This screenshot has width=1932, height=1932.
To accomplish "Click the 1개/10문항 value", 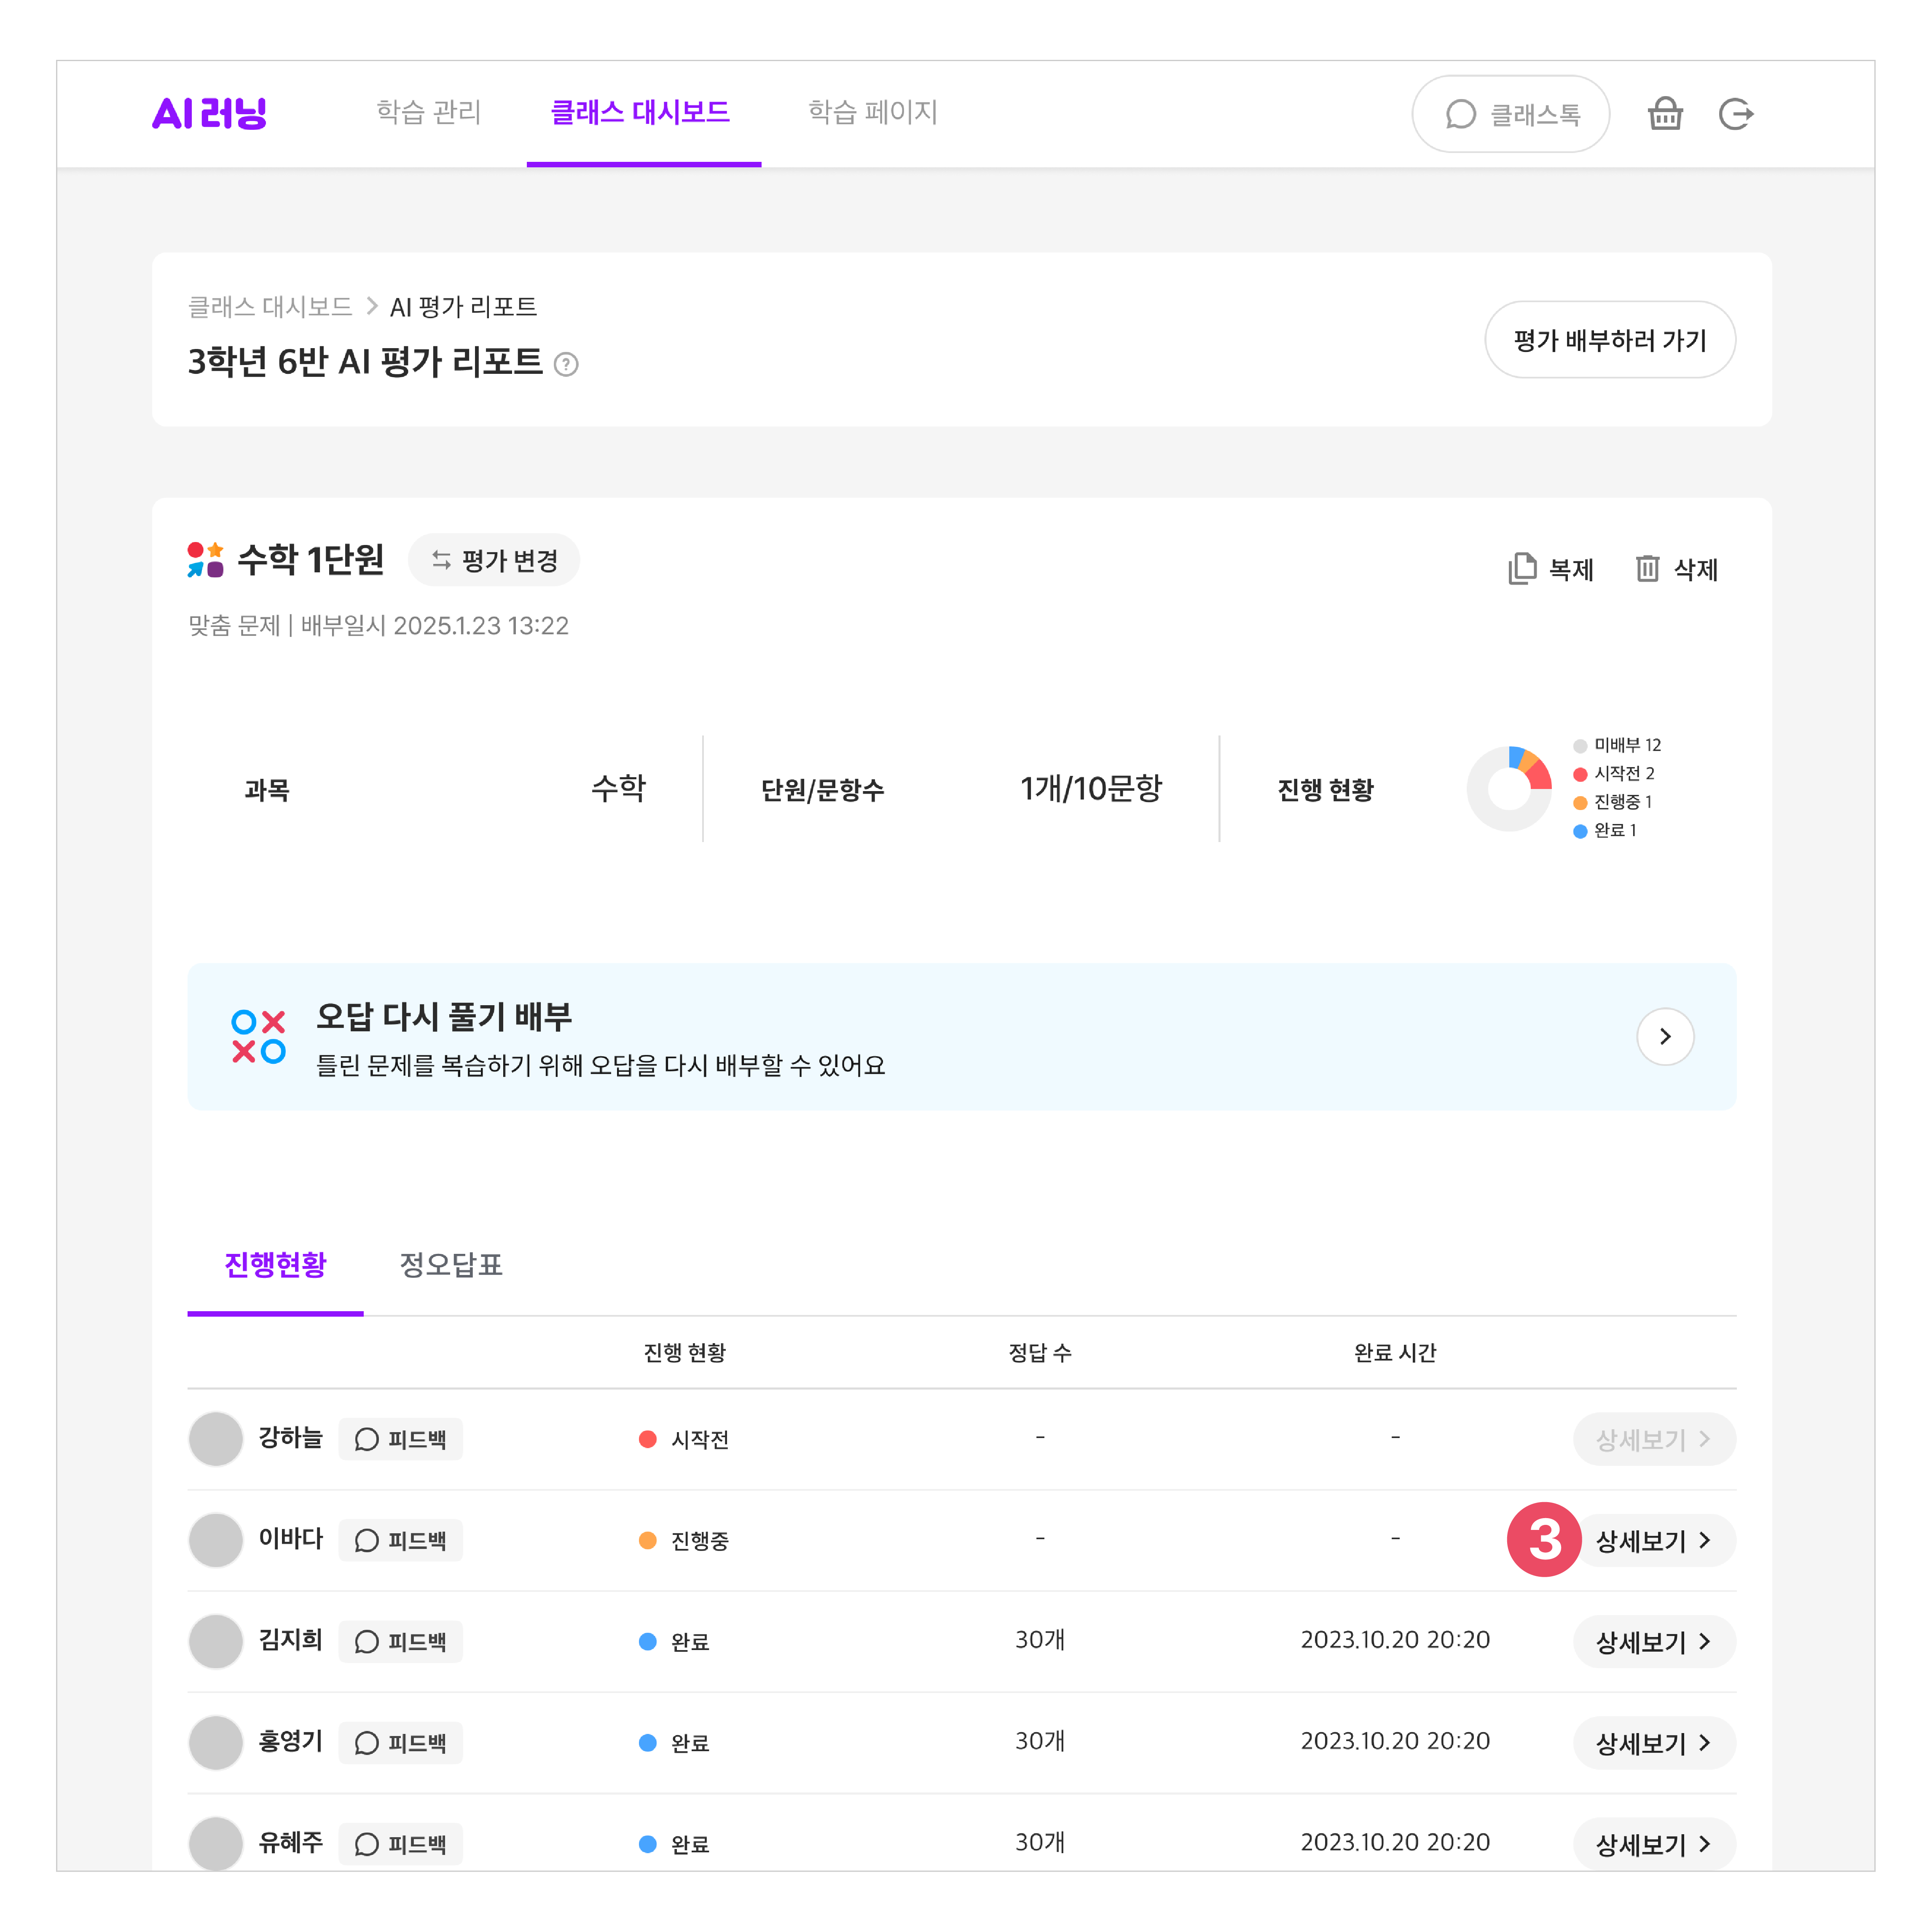I will pos(1091,788).
